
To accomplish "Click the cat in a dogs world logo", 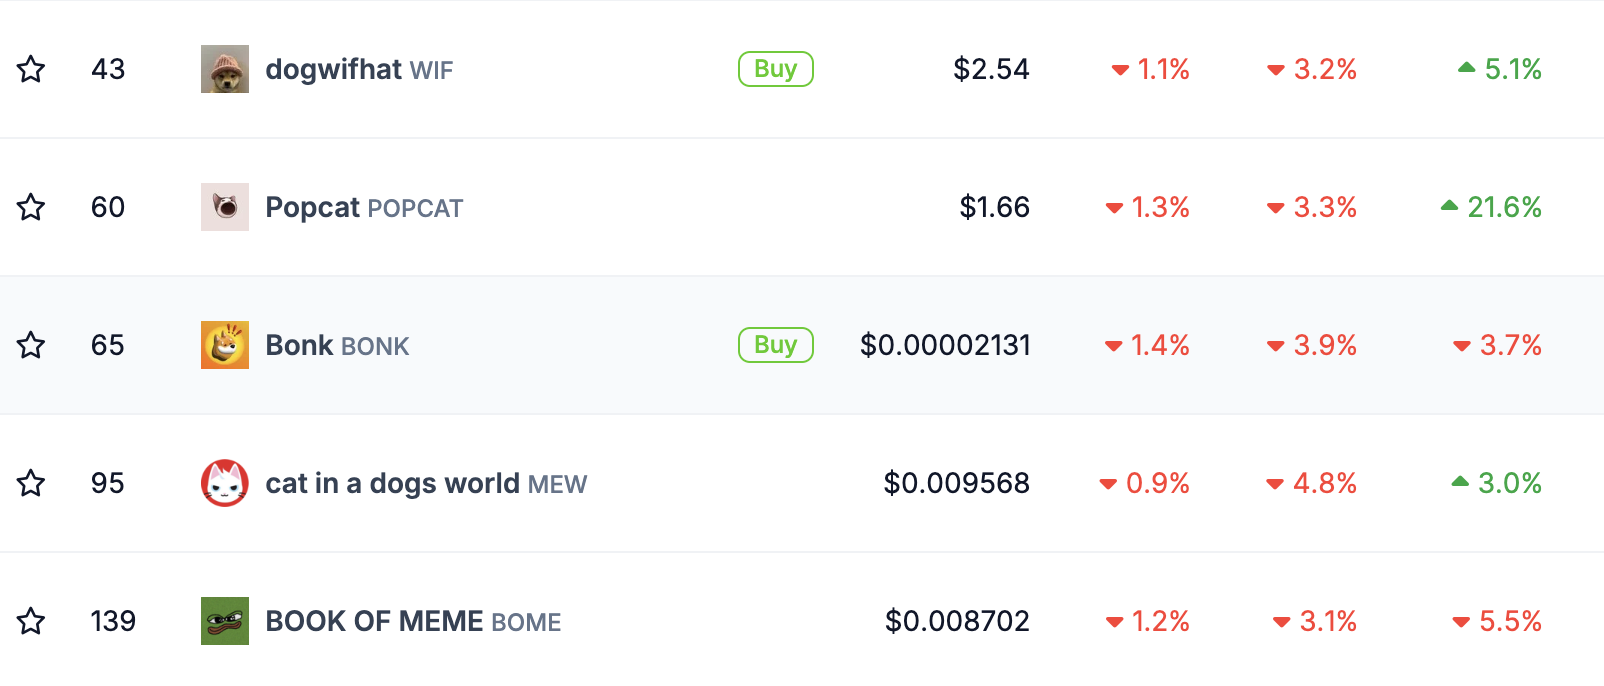I will 225,483.
